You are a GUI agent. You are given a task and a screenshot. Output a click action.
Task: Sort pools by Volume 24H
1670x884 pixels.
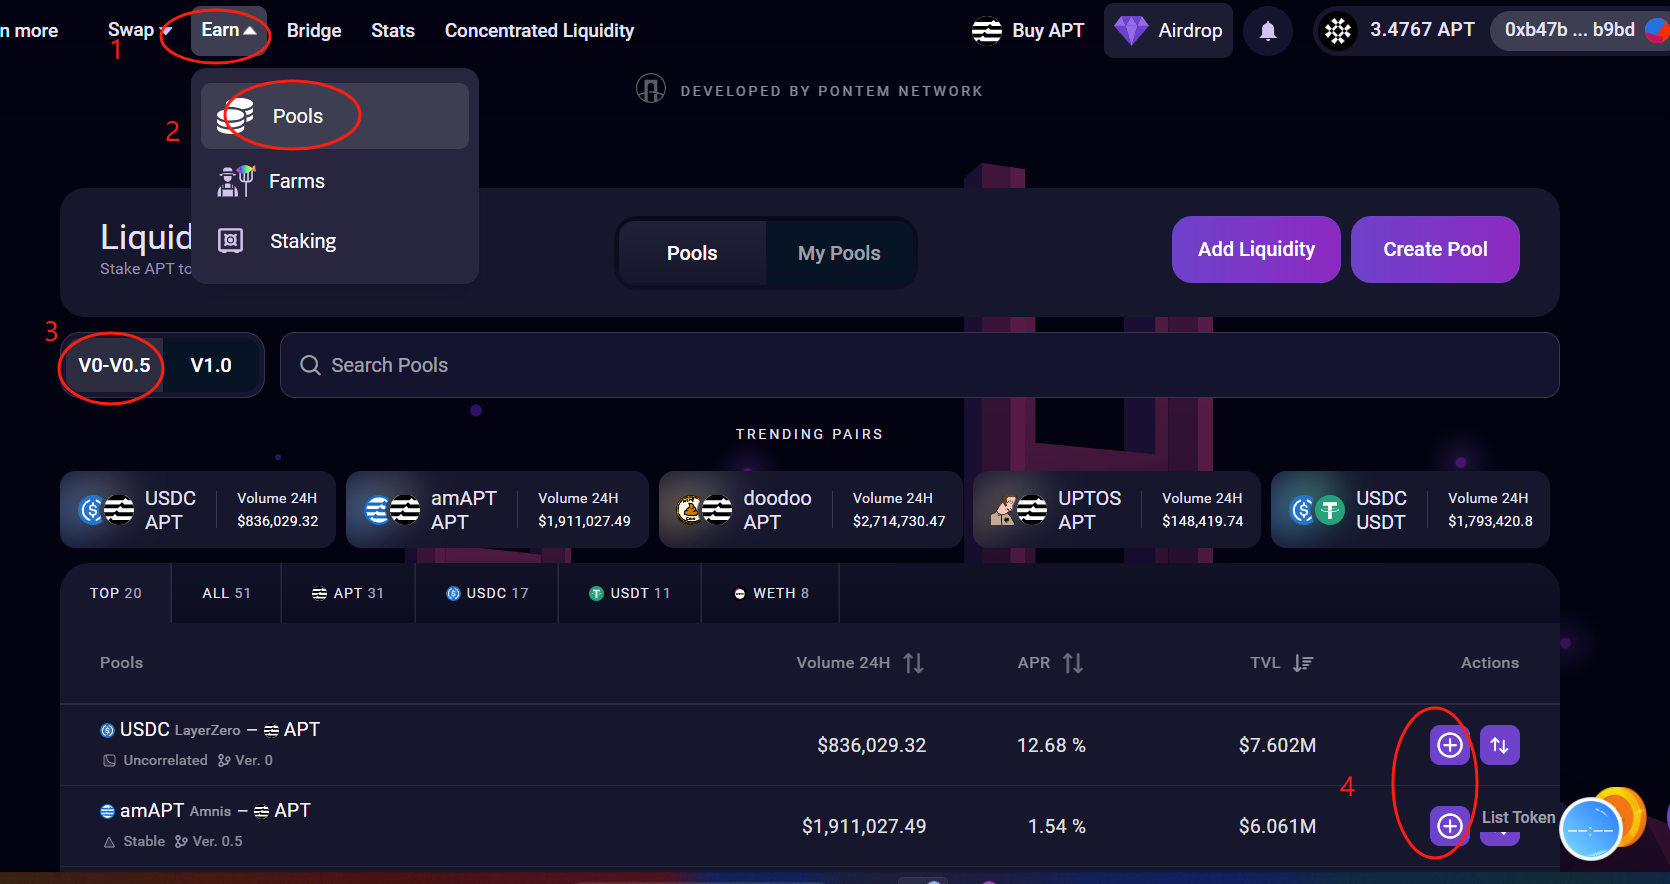pyautogui.click(x=913, y=663)
